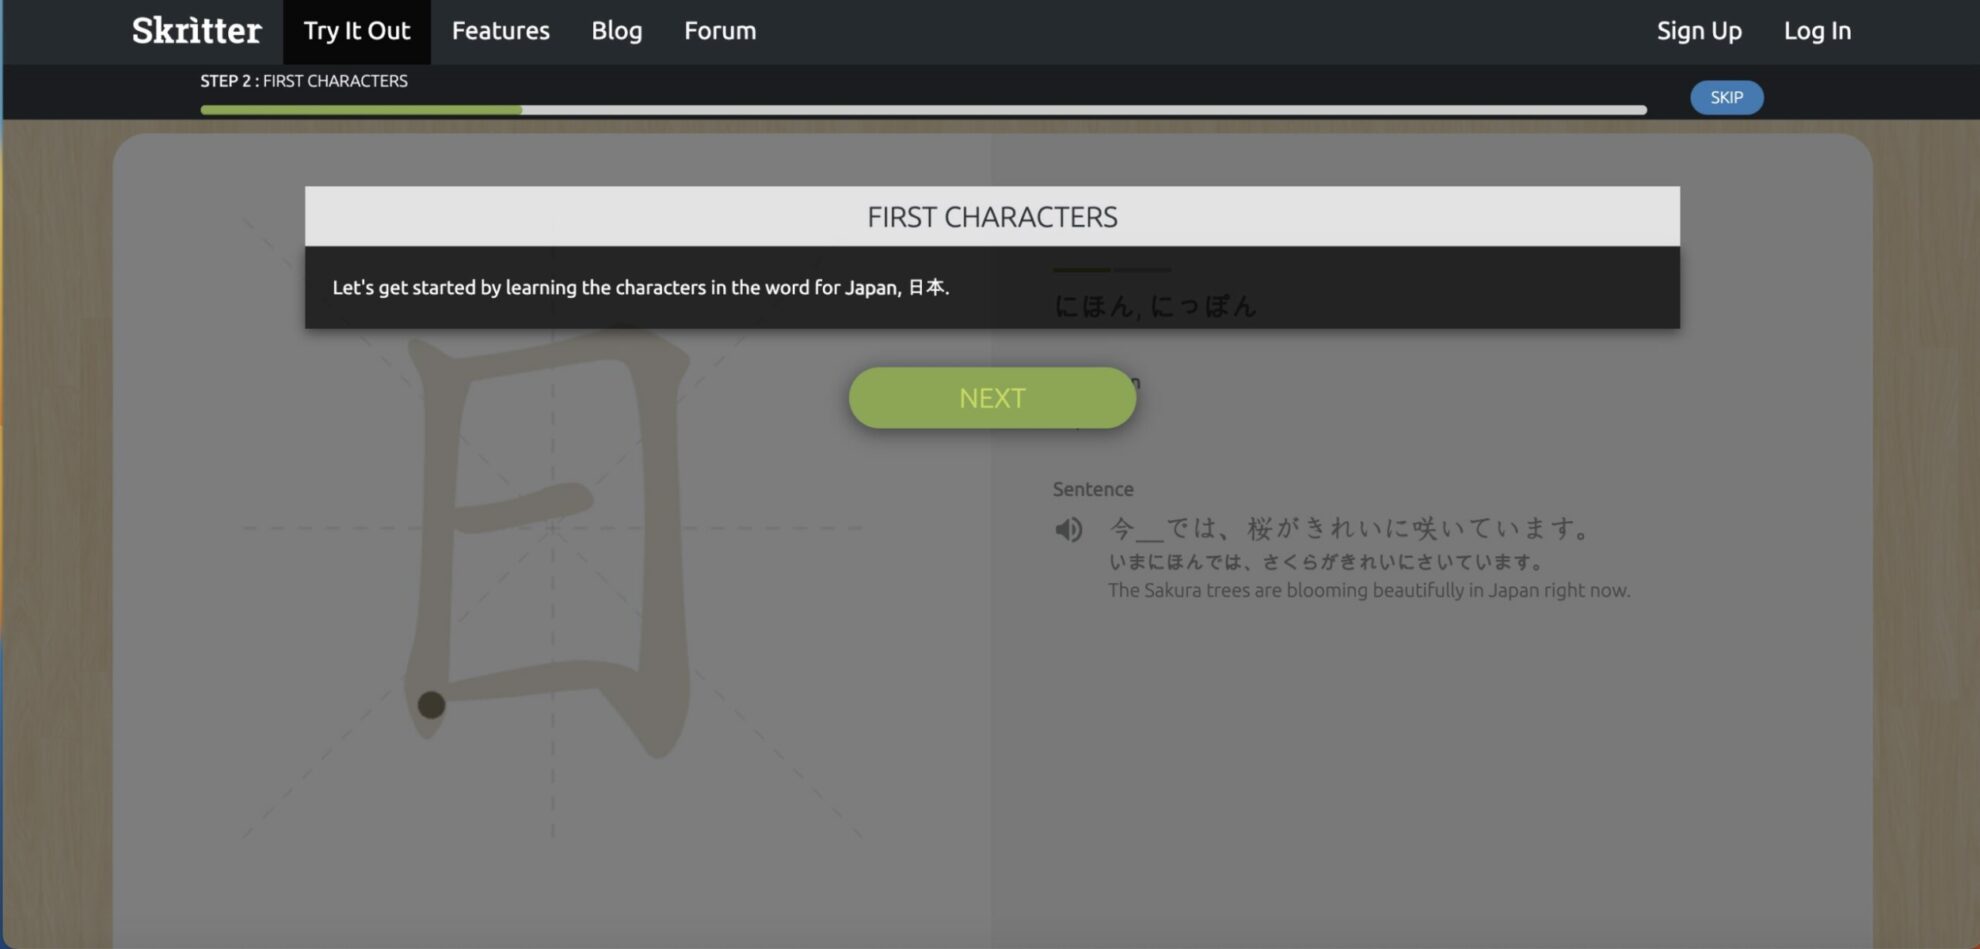This screenshot has width=1980, height=949.
Task: Click the Log In link
Action: [1816, 31]
